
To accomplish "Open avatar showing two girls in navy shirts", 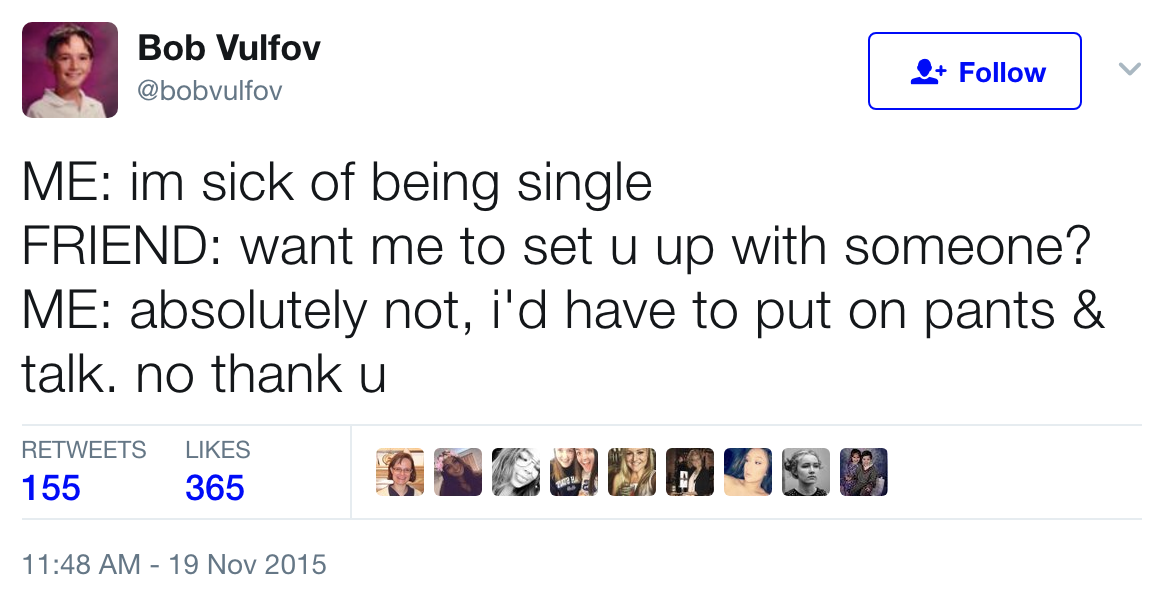I will tap(573, 472).
